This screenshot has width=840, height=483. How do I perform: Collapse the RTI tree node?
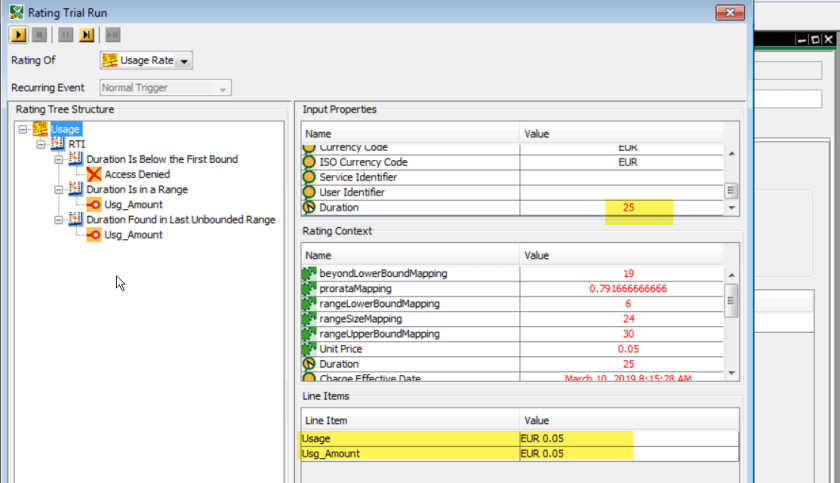coord(41,144)
